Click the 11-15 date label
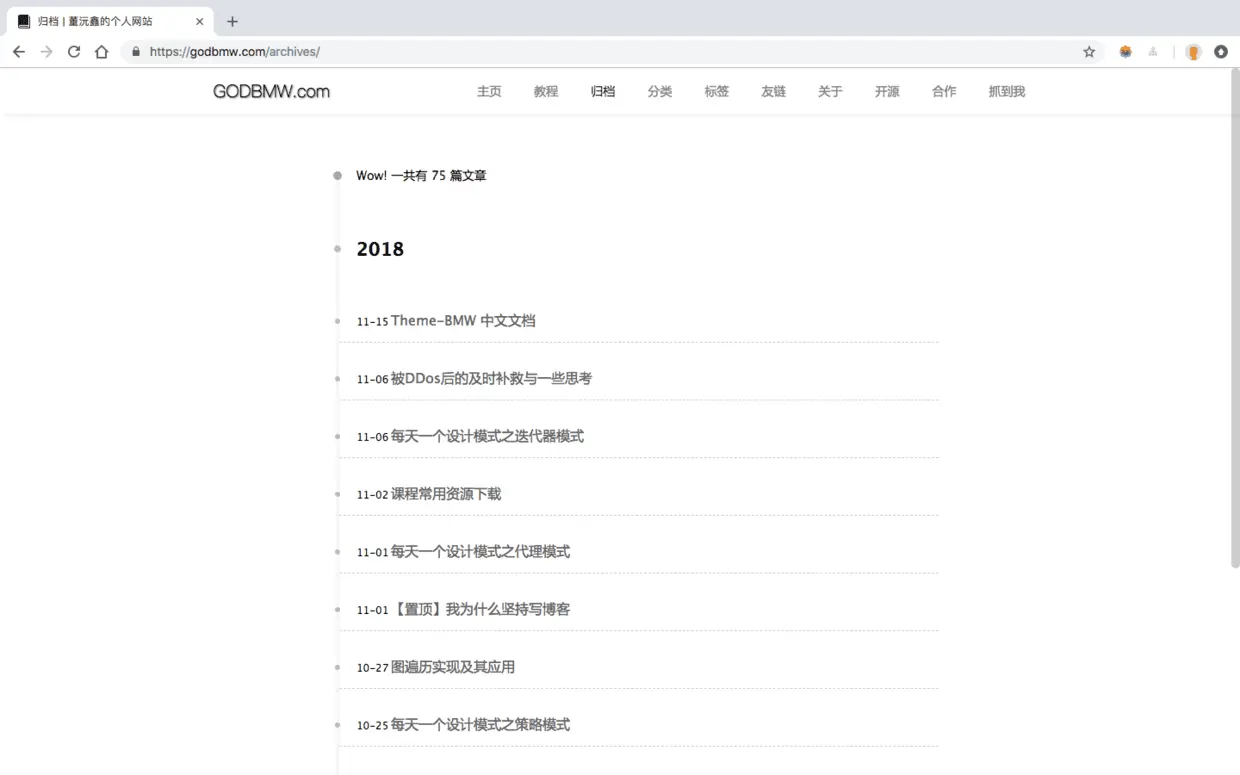 (372, 322)
